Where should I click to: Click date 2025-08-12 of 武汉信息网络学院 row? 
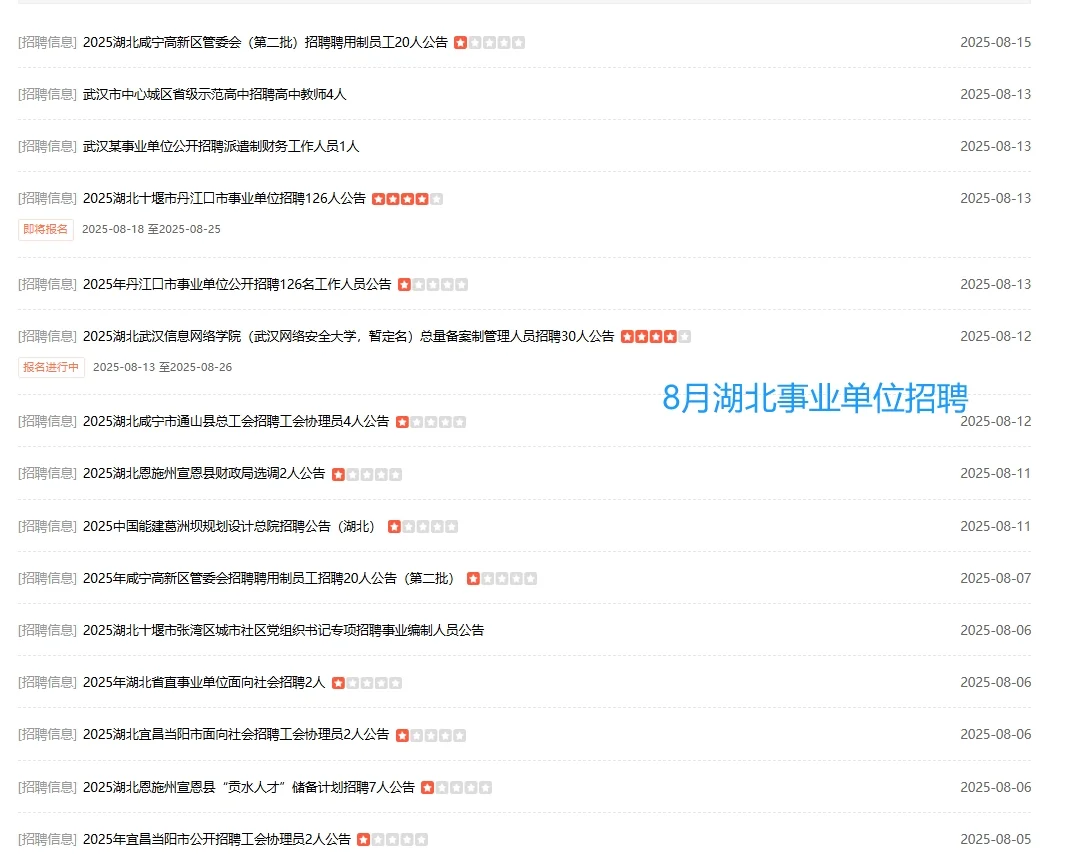[x=996, y=336]
